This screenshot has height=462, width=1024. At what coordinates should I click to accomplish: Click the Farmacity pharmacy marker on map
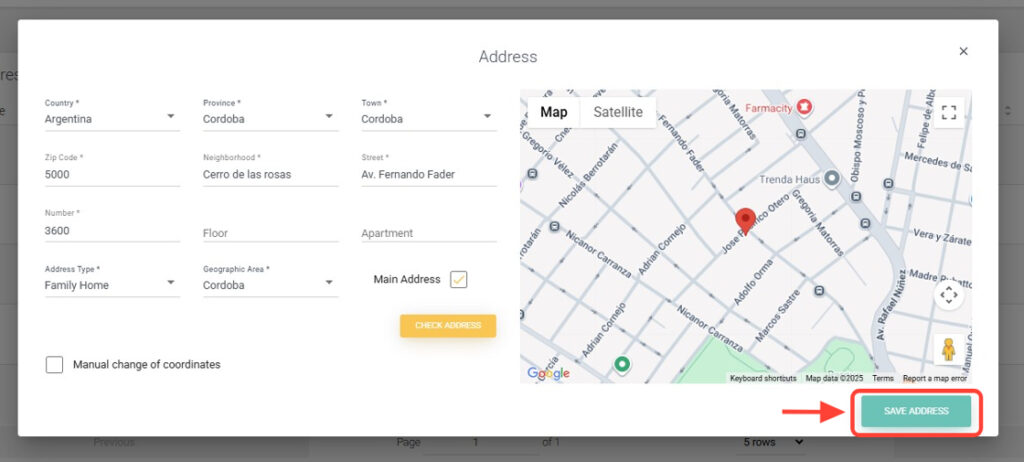[x=803, y=106]
